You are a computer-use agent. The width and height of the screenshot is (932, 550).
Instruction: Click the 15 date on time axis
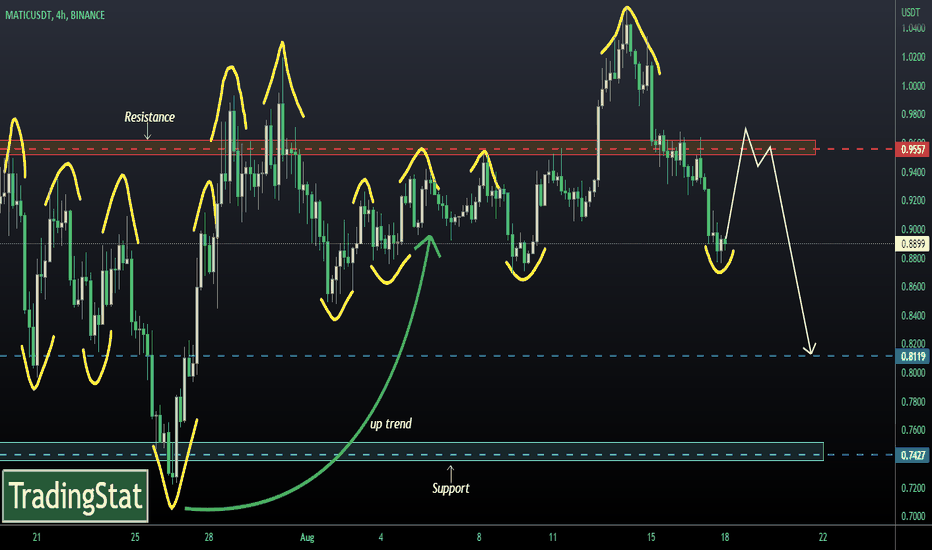[651, 538]
